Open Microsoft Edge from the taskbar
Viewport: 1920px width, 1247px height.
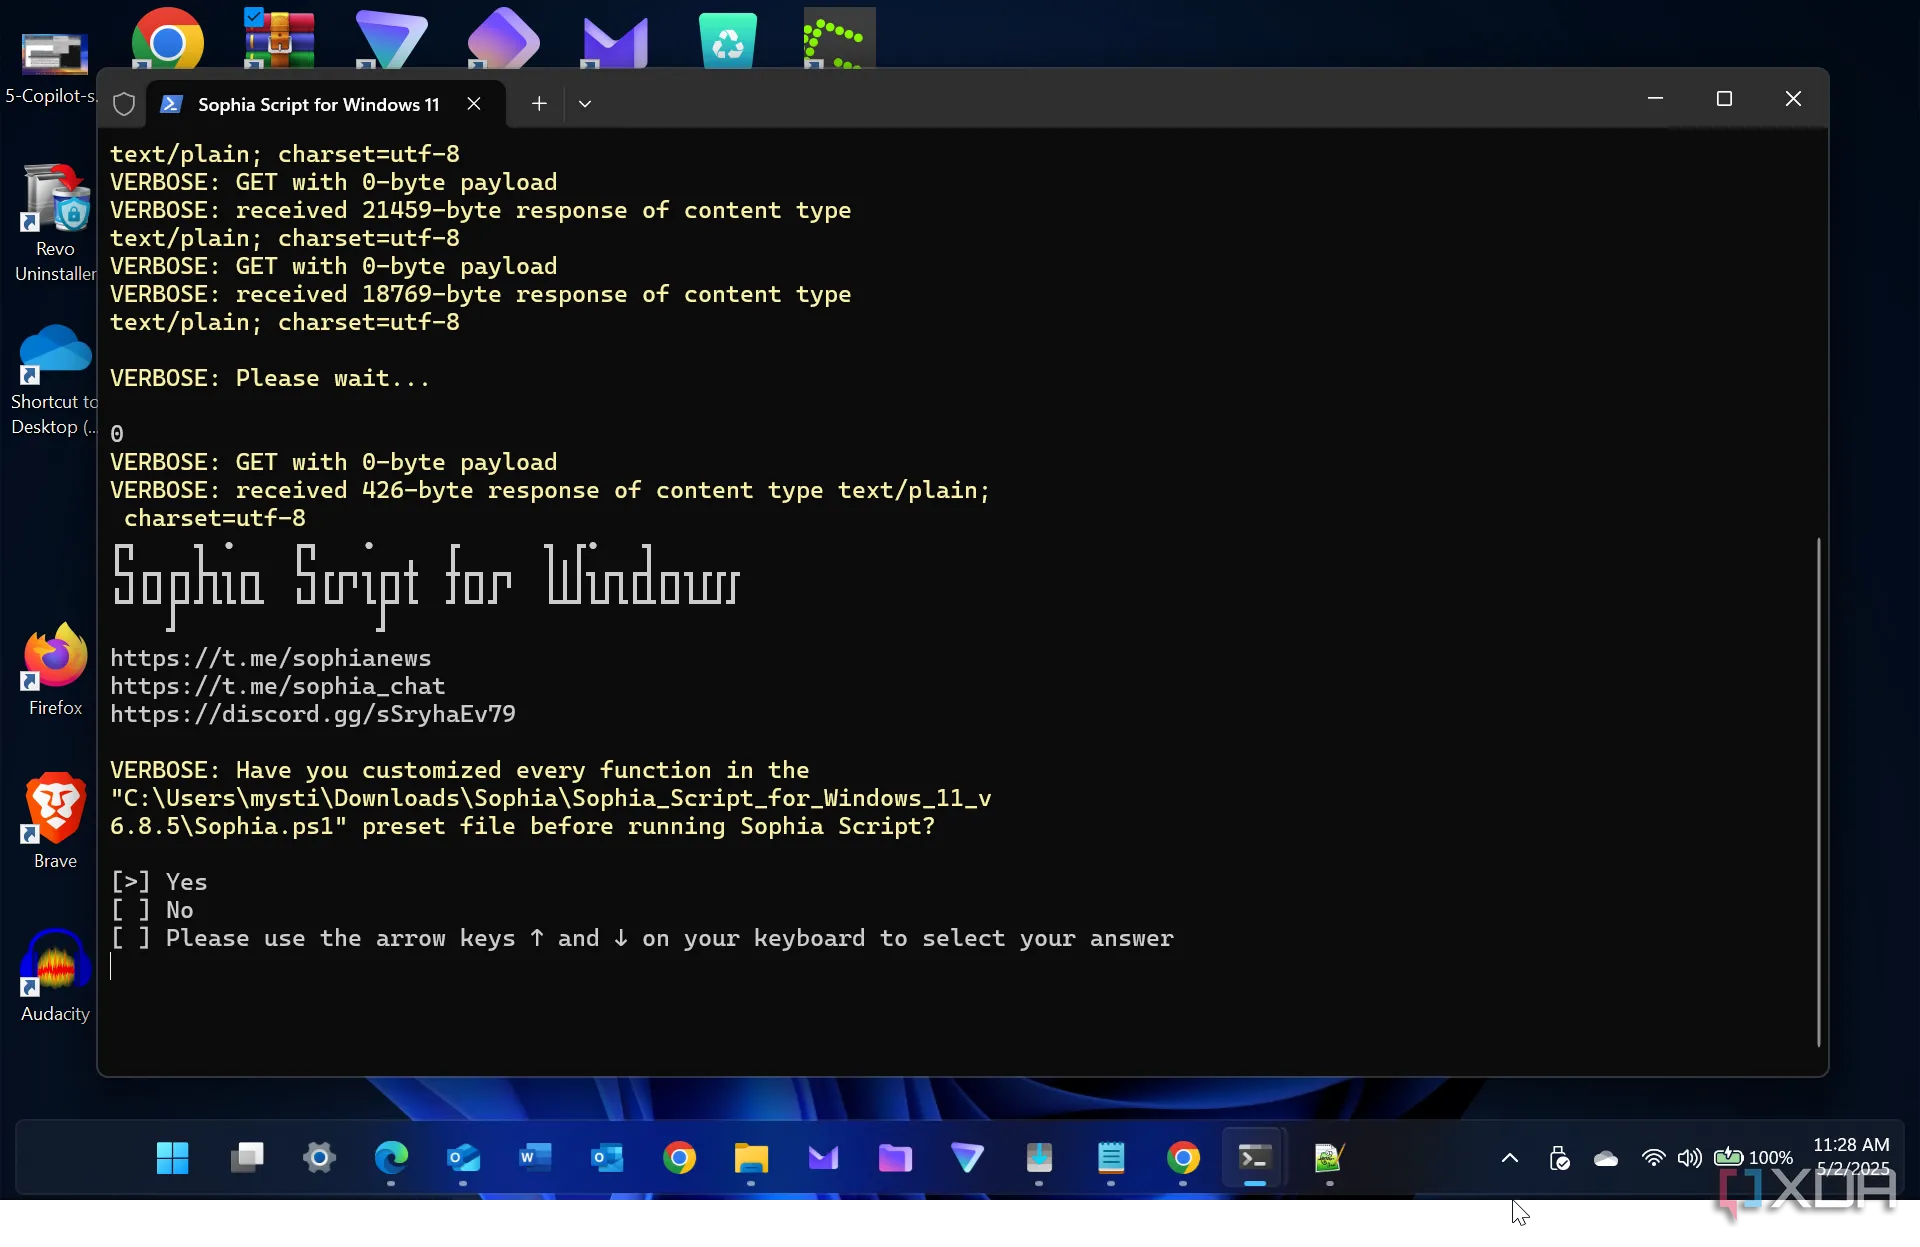coord(391,1158)
